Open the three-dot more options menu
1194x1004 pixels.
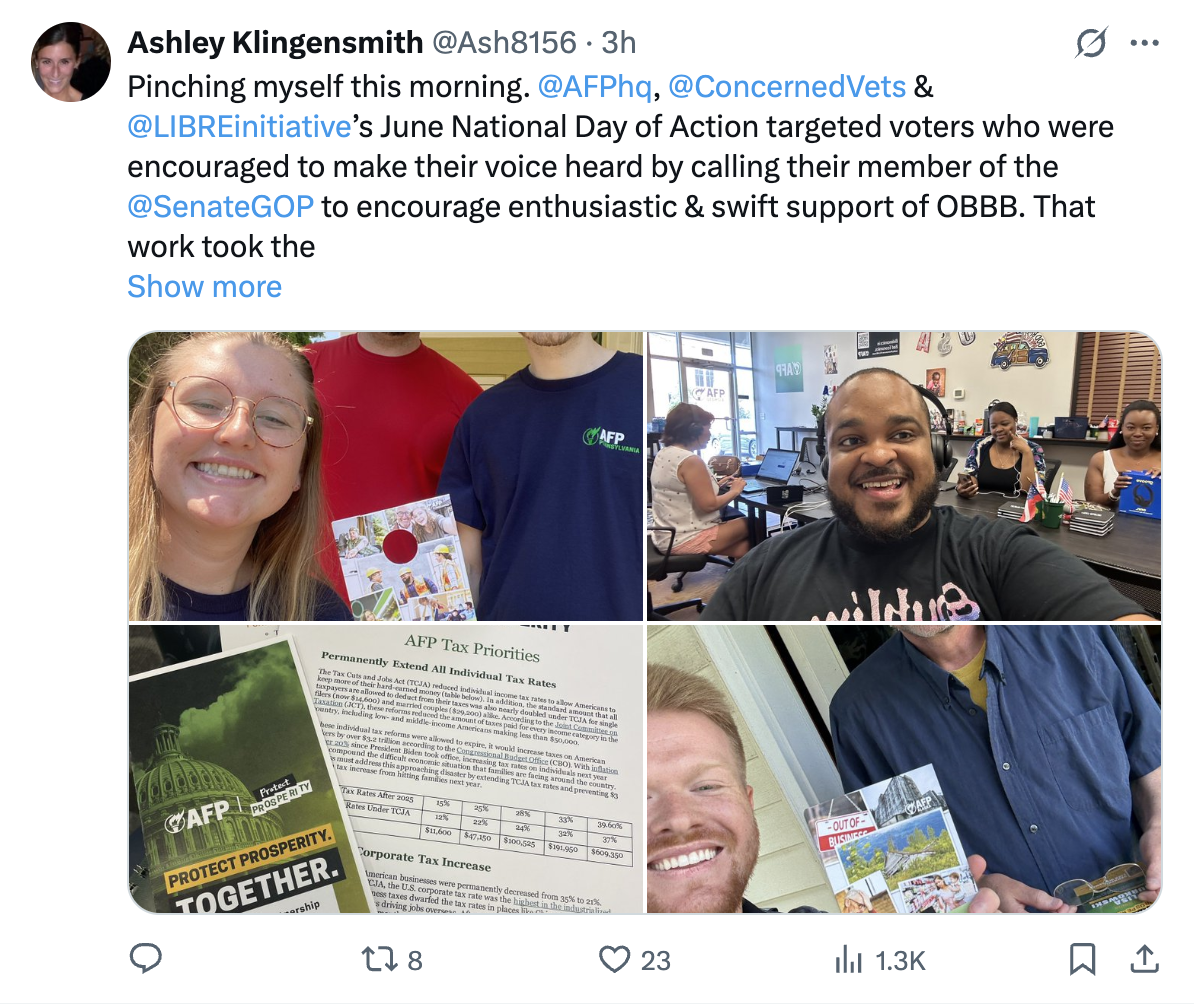(1145, 43)
